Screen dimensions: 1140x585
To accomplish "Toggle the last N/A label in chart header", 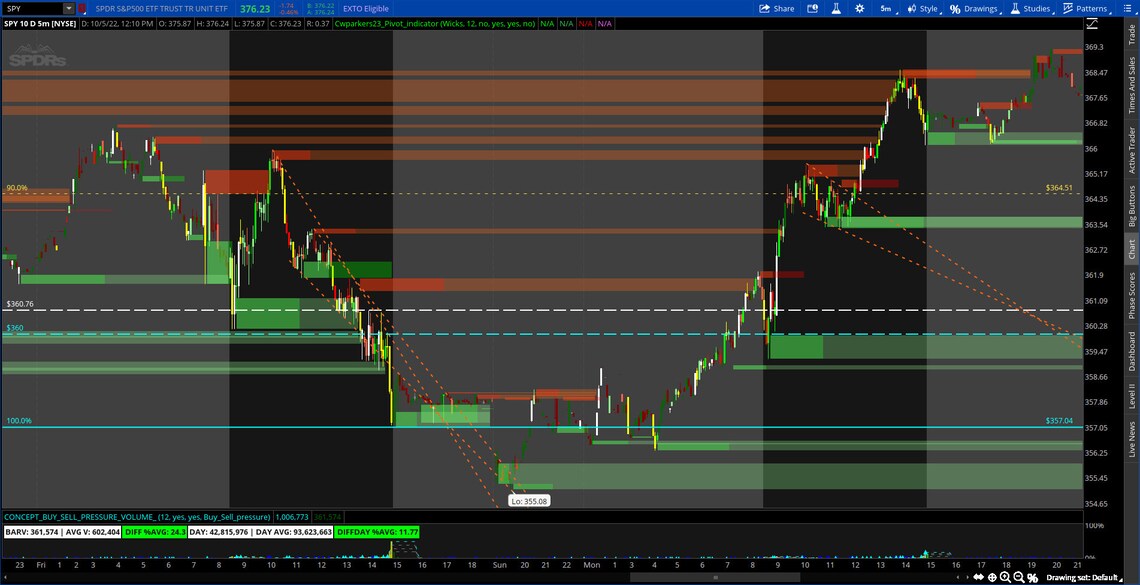I will (607, 23).
